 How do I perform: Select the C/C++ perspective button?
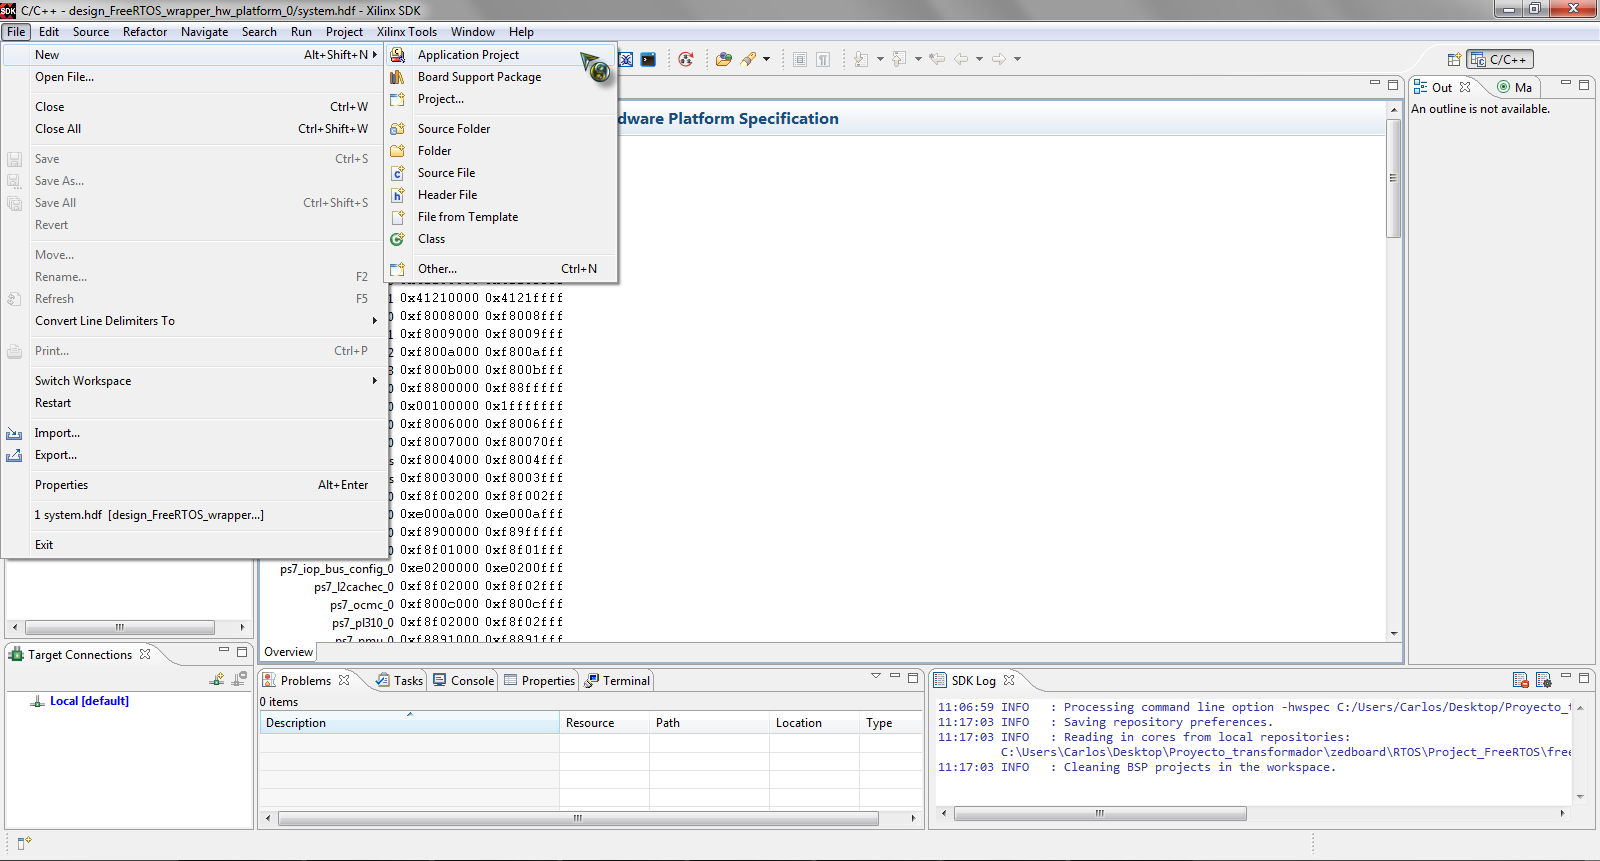1499,59
